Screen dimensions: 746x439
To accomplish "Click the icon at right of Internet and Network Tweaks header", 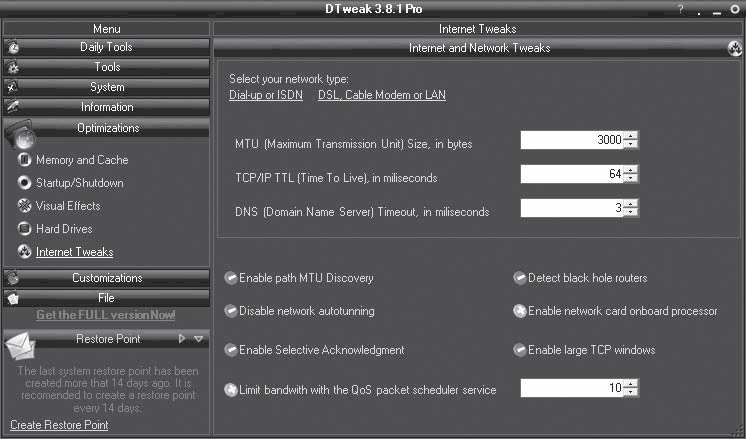I will (x=735, y=48).
